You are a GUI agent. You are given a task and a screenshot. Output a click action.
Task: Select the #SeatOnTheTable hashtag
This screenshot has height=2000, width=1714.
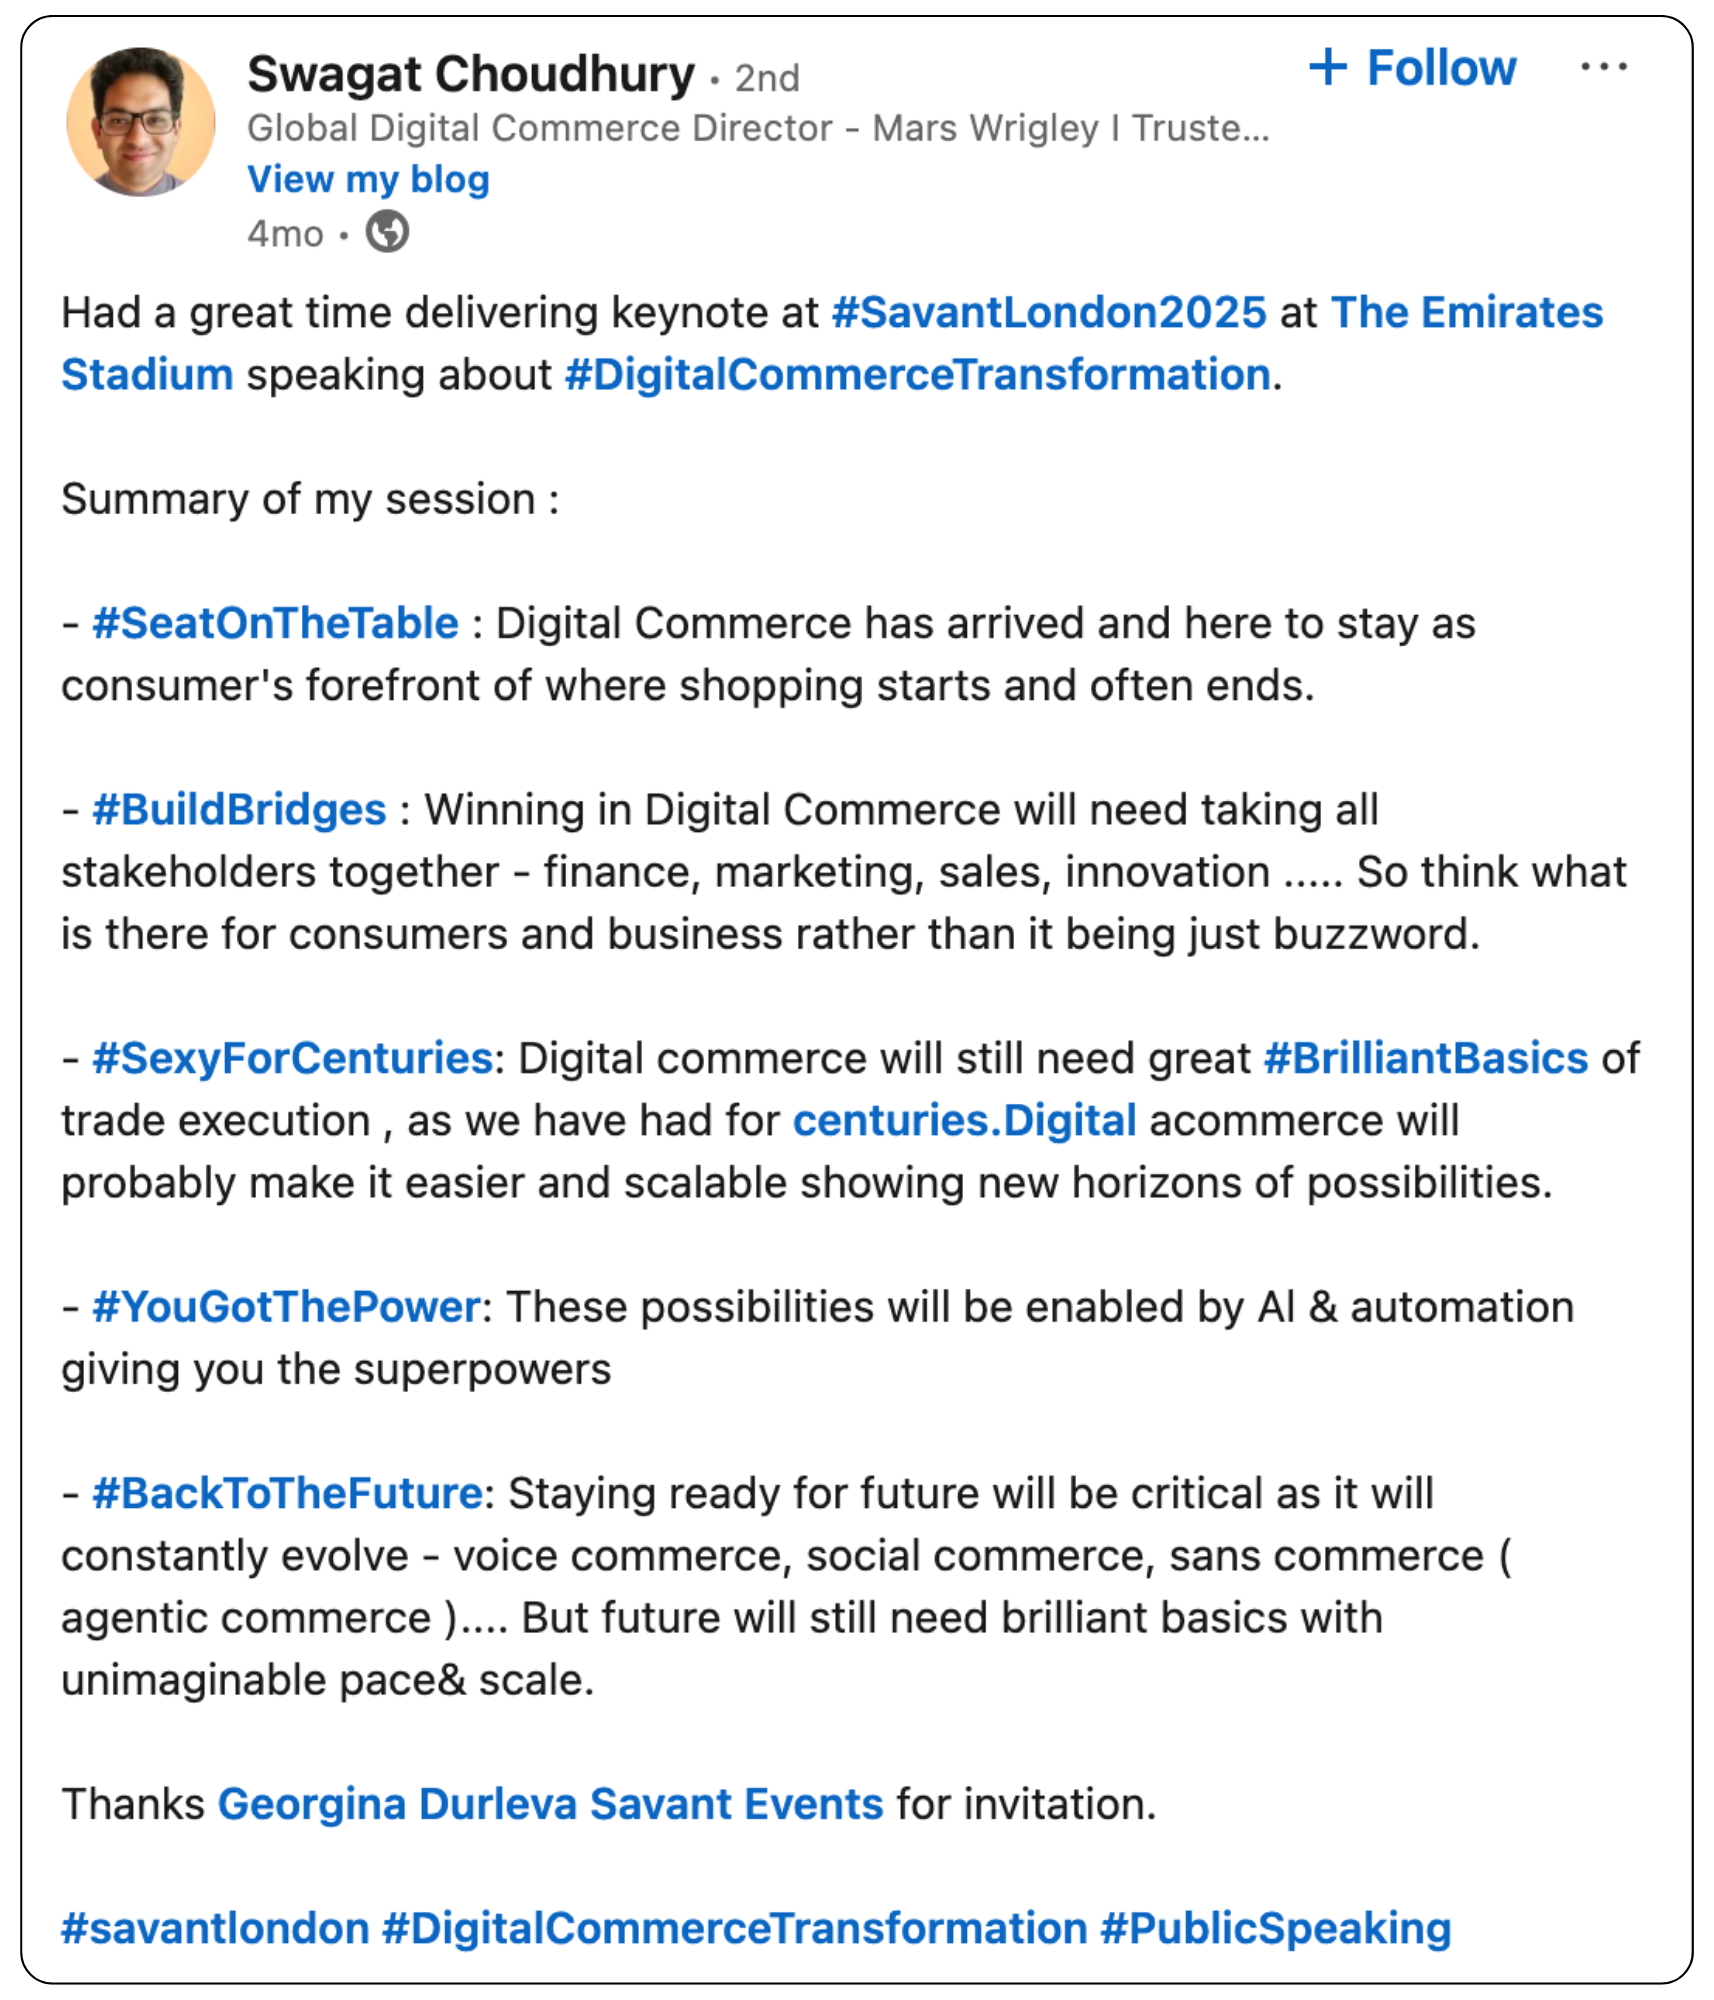click(275, 623)
